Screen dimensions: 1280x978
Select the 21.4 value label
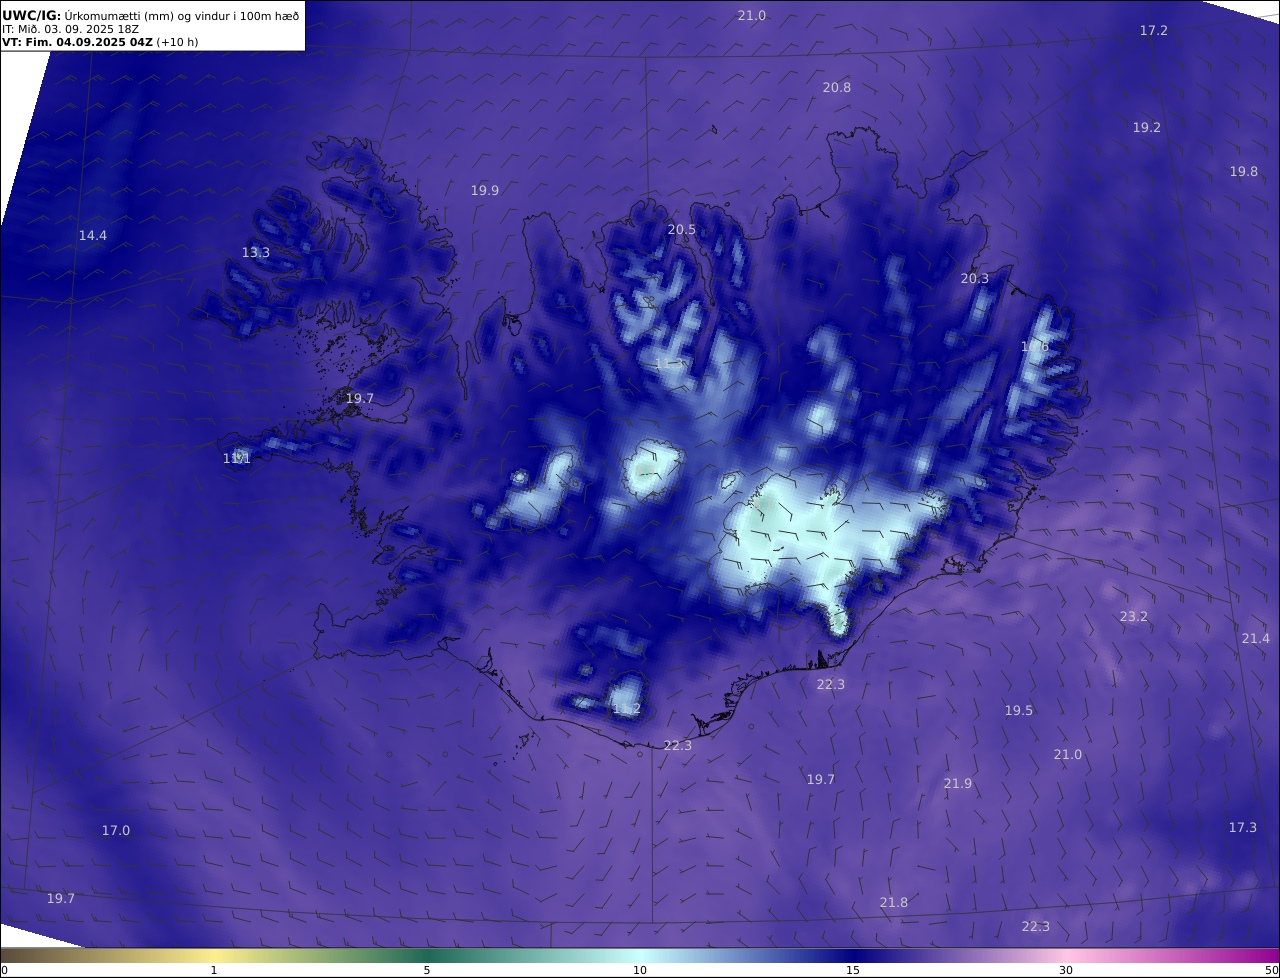coord(1255,639)
